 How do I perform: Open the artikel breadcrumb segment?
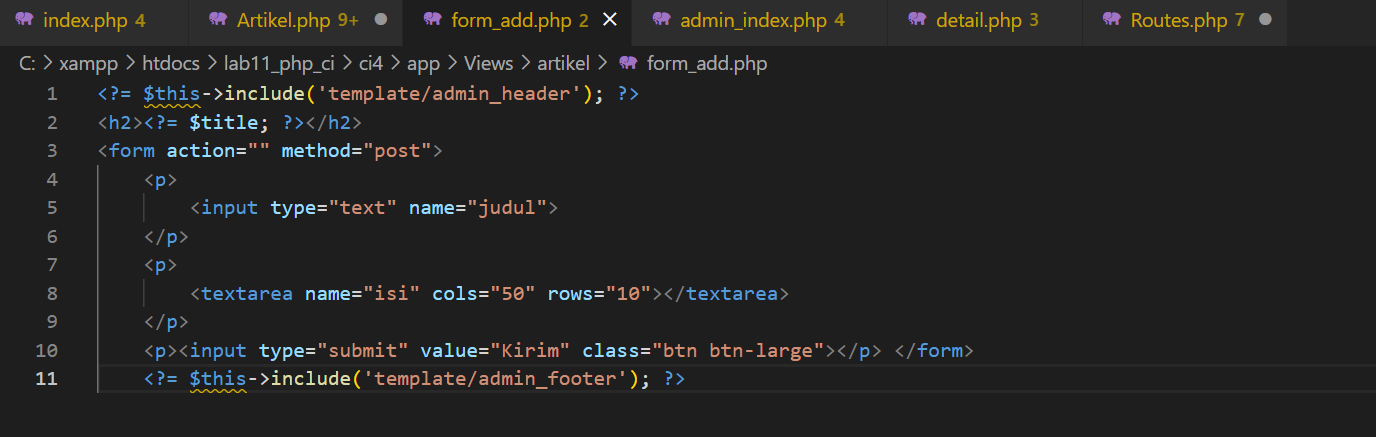(564, 63)
